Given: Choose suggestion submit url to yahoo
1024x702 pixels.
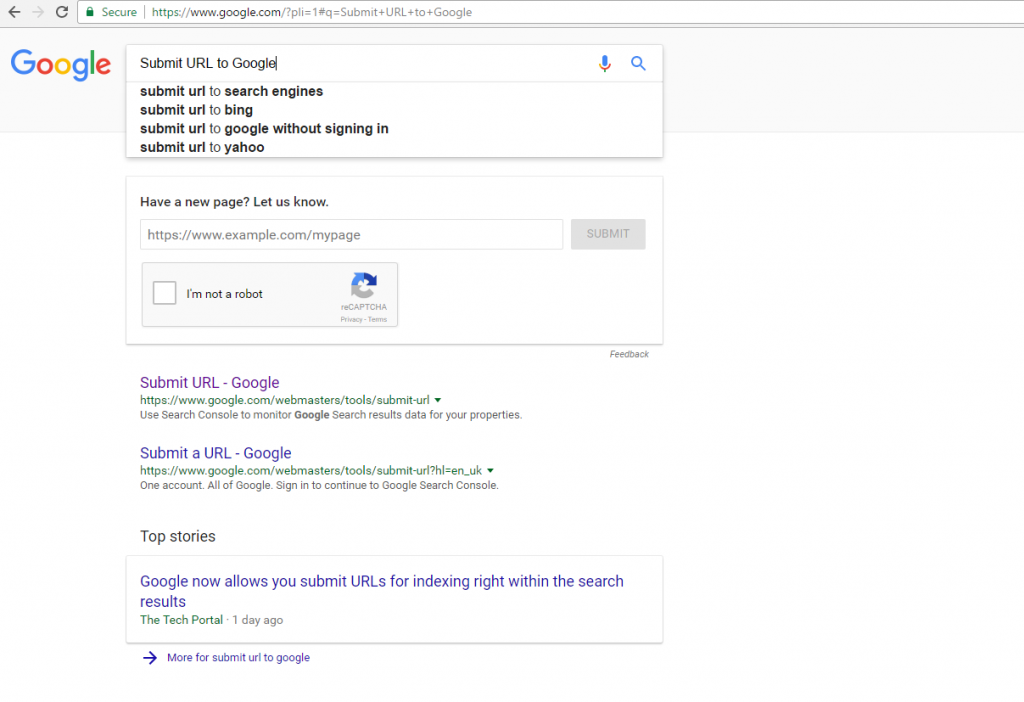Looking at the screenshot, I should click(x=201, y=146).
